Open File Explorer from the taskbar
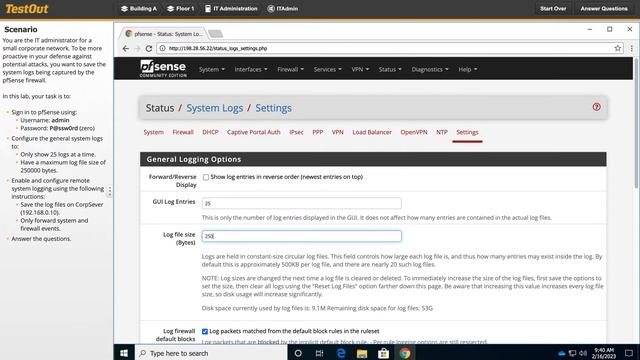 [362, 353]
